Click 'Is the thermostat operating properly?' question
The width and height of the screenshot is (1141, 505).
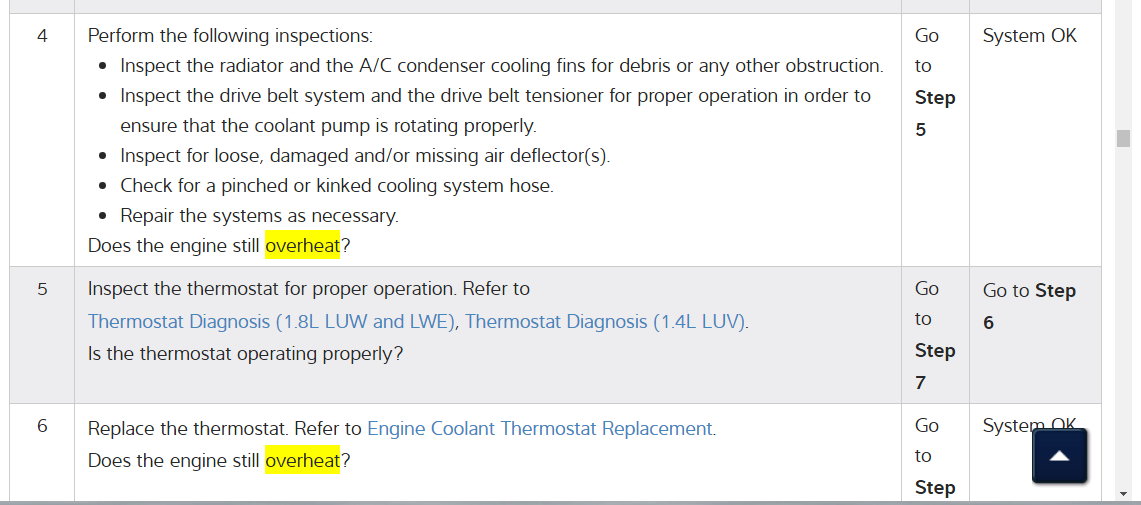245,354
